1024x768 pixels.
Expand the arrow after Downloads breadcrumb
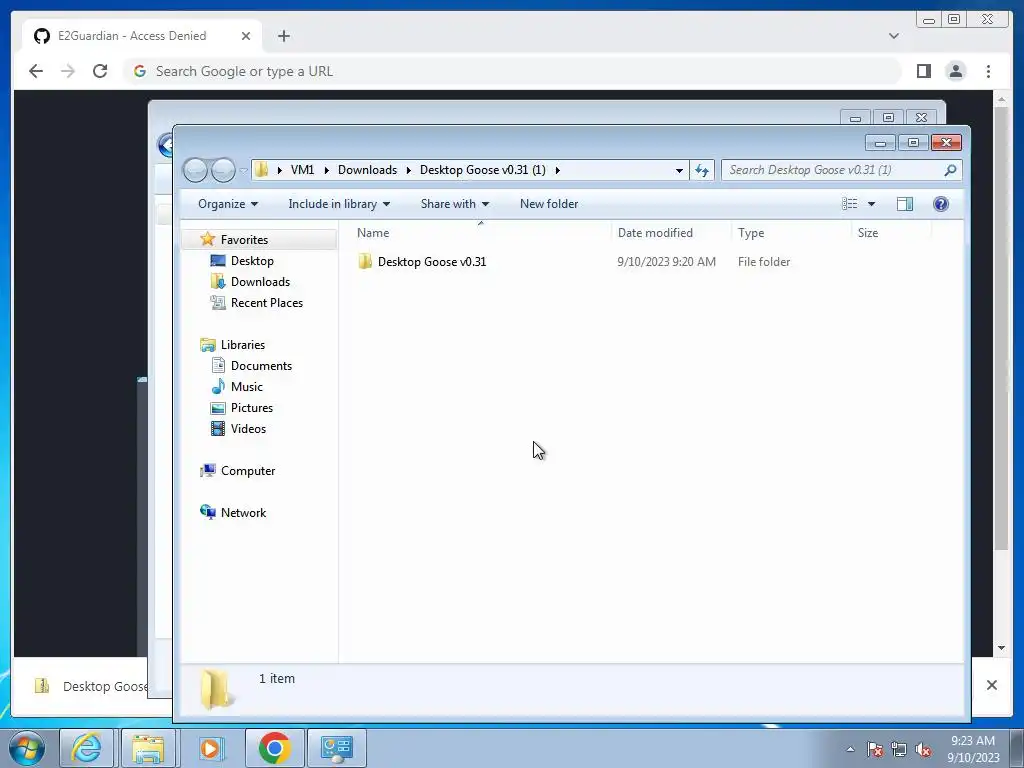(x=409, y=170)
